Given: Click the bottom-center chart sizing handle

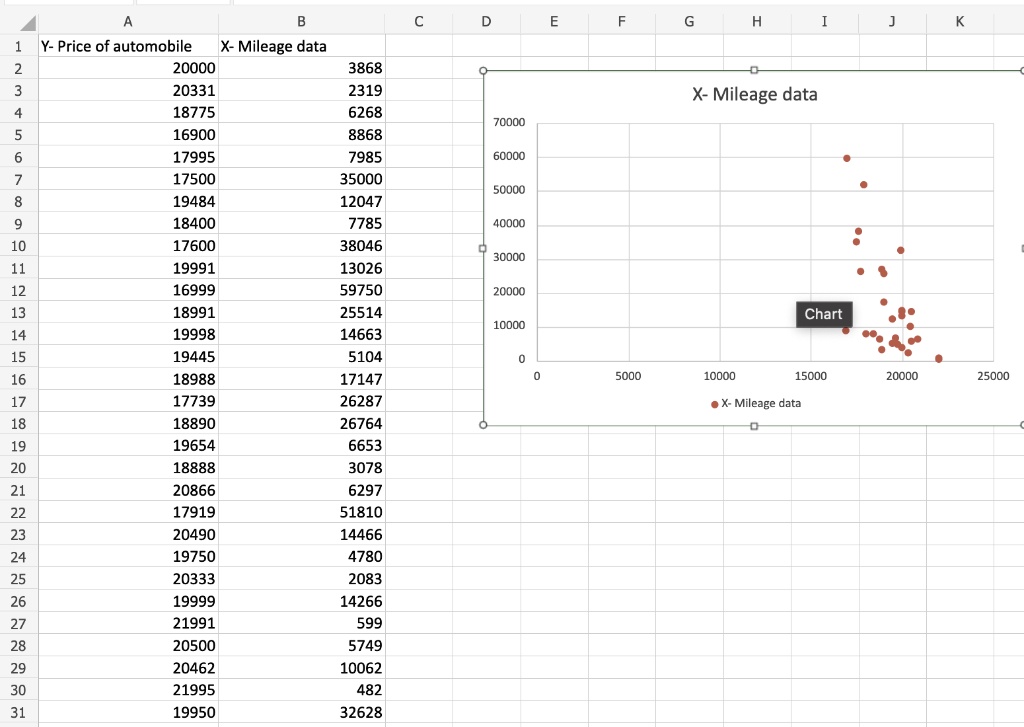Looking at the screenshot, I should click(x=754, y=424).
